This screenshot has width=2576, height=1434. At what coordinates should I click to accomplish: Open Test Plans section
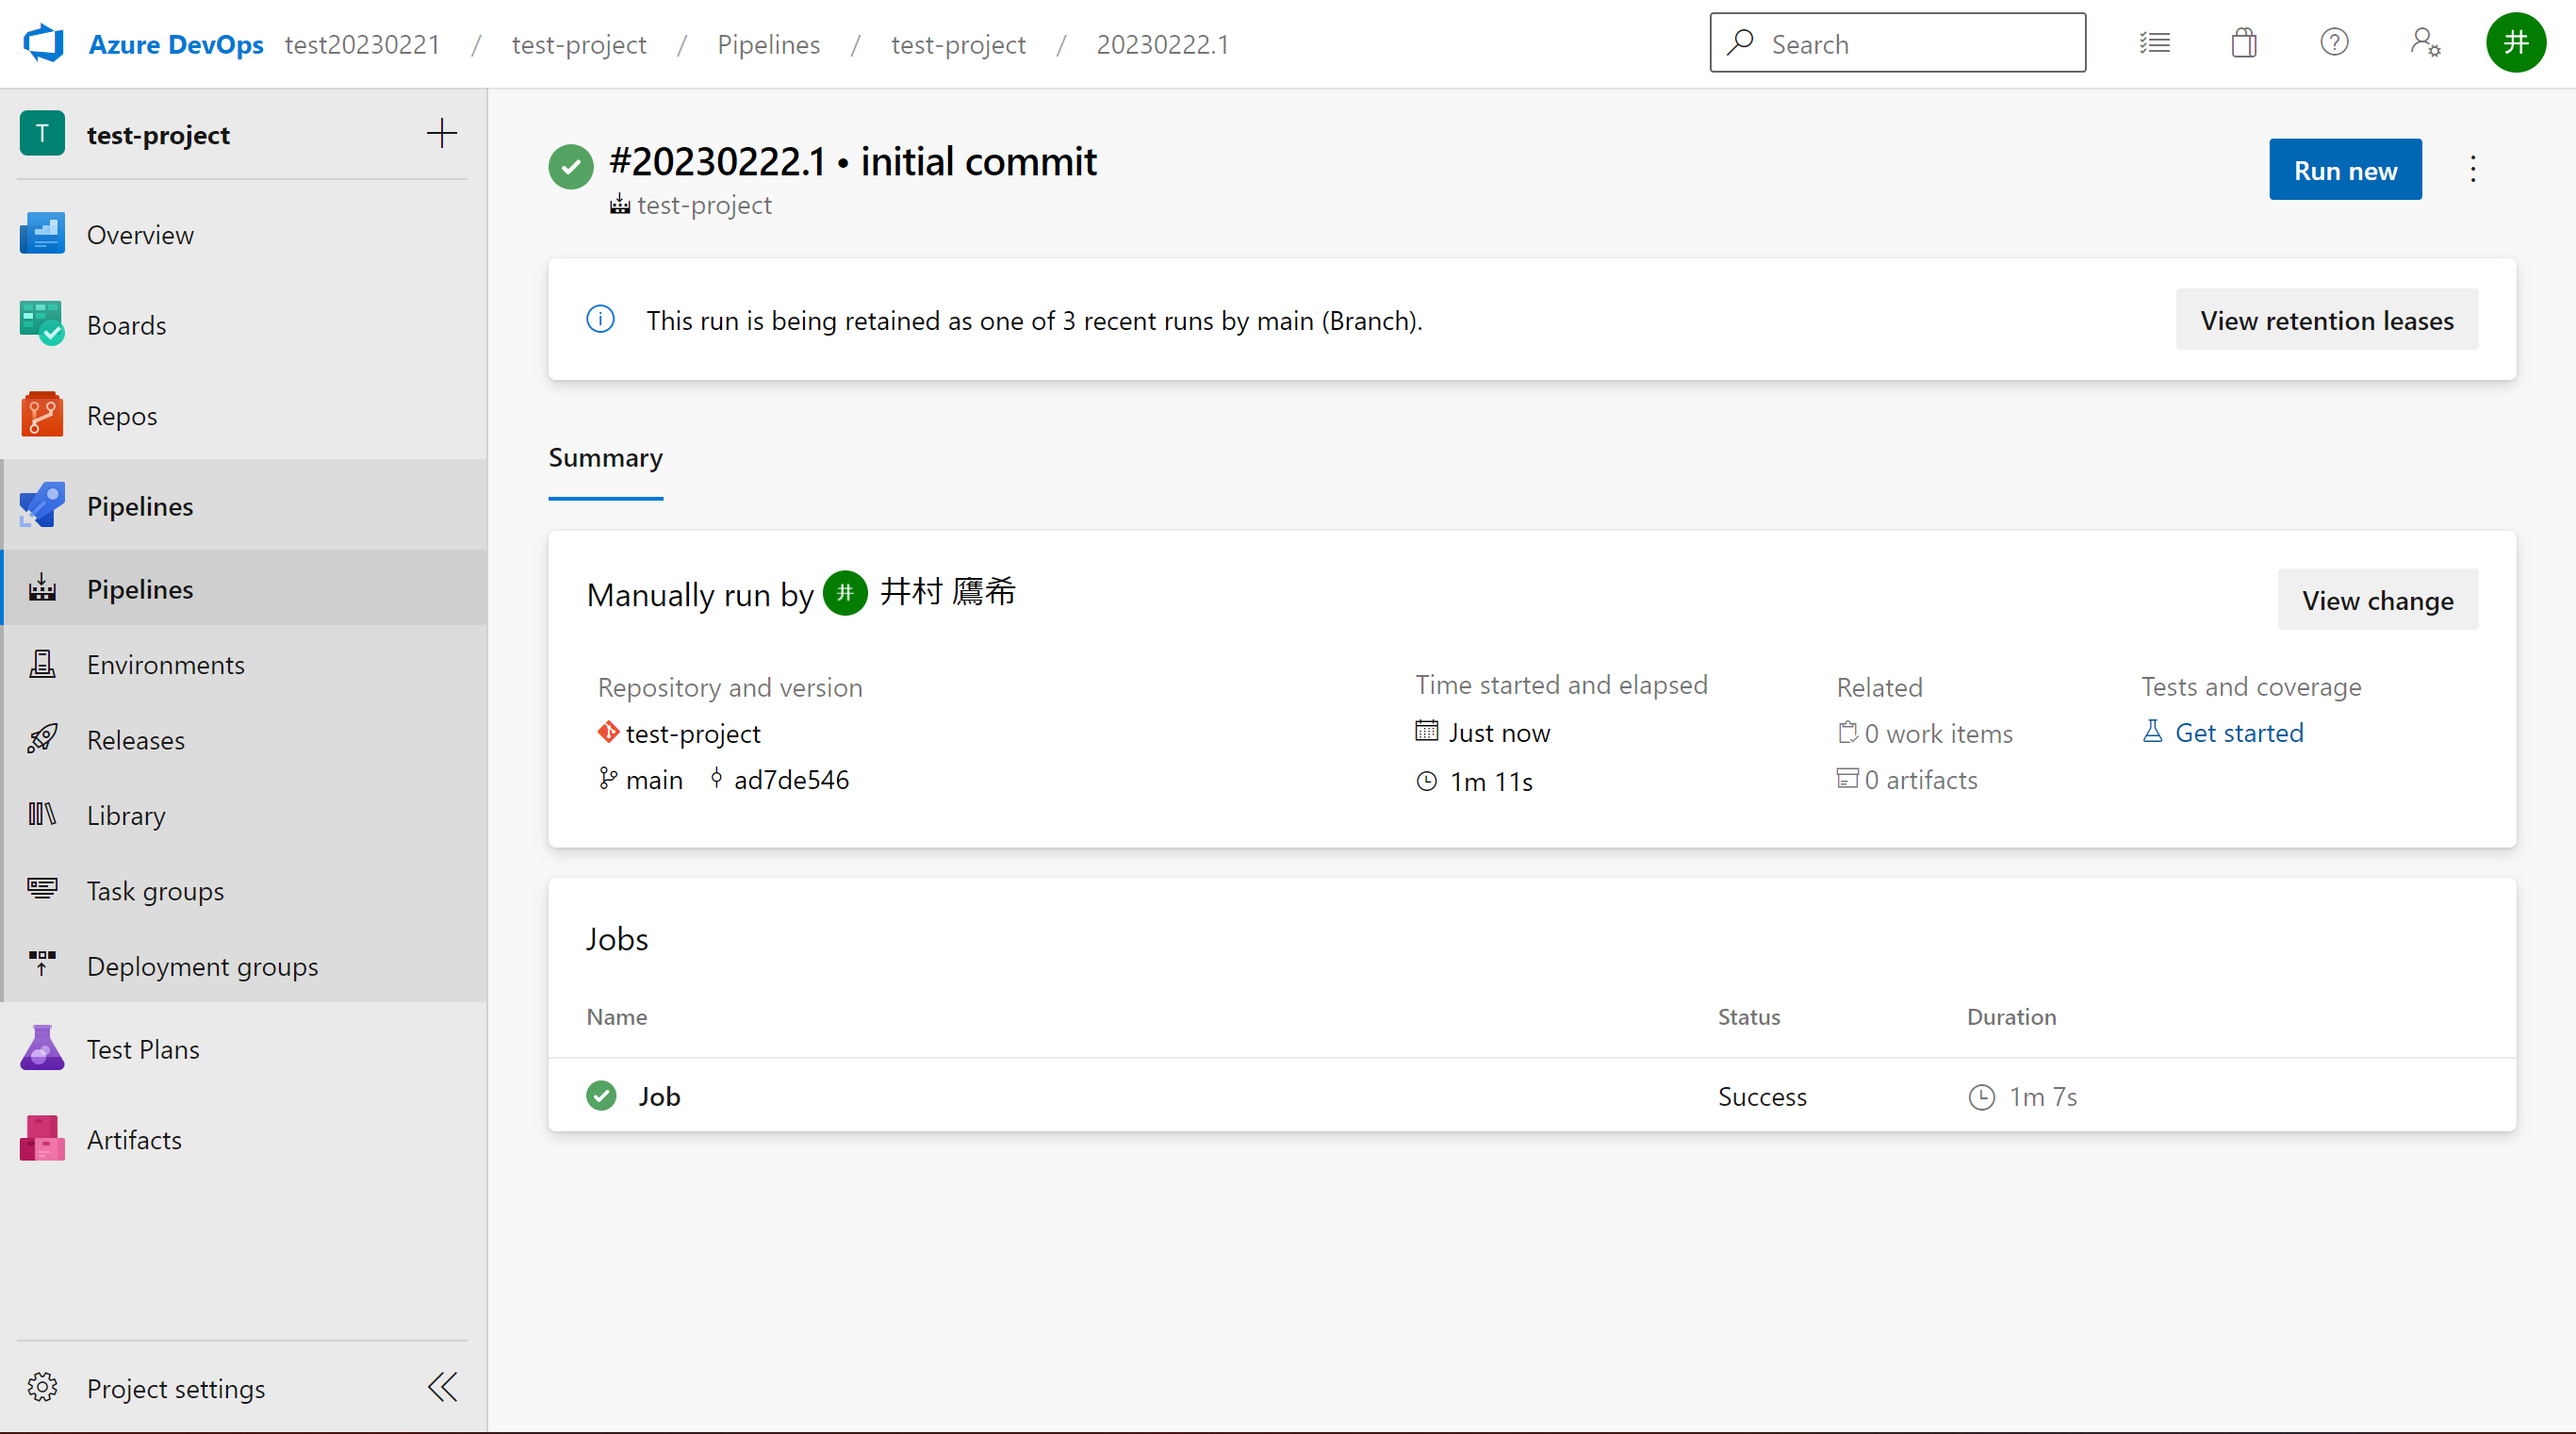point(142,1049)
